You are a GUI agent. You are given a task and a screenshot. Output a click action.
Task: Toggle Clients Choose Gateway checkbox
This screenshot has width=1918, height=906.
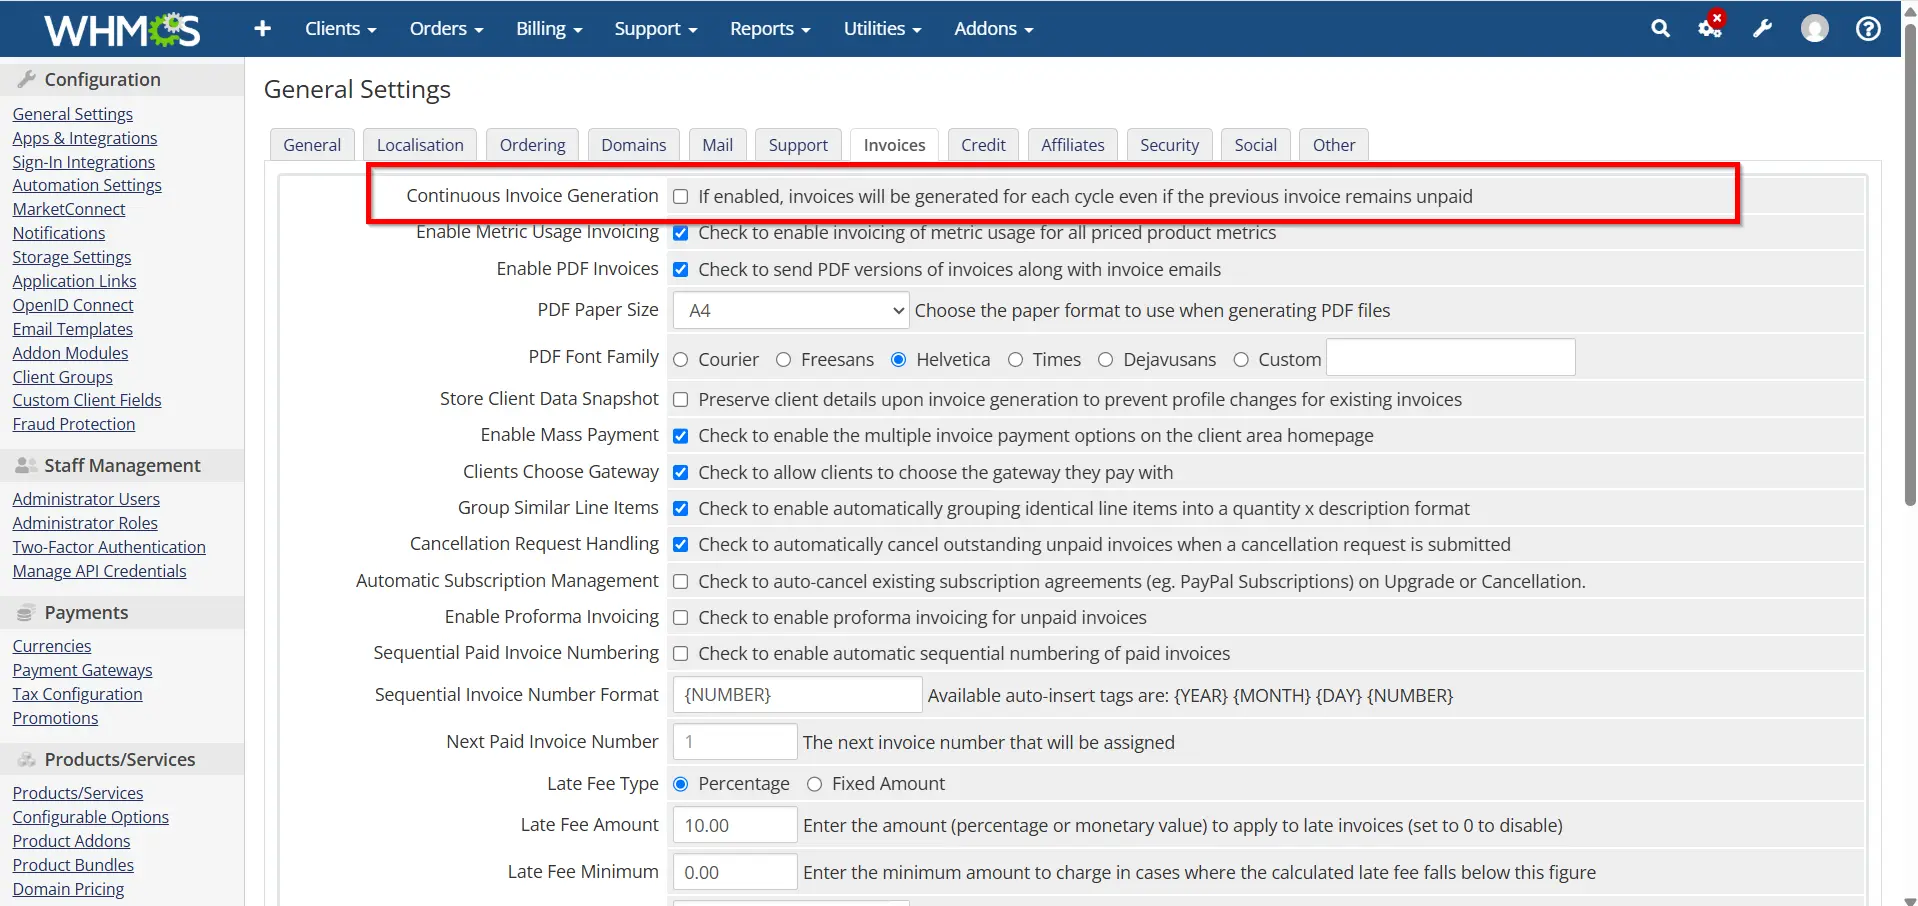coord(681,473)
